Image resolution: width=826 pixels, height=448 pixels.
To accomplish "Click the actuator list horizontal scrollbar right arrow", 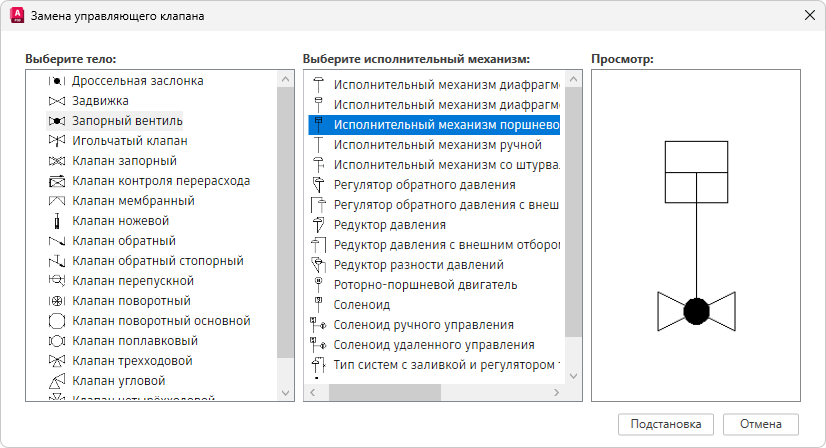I will tap(556, 392).
